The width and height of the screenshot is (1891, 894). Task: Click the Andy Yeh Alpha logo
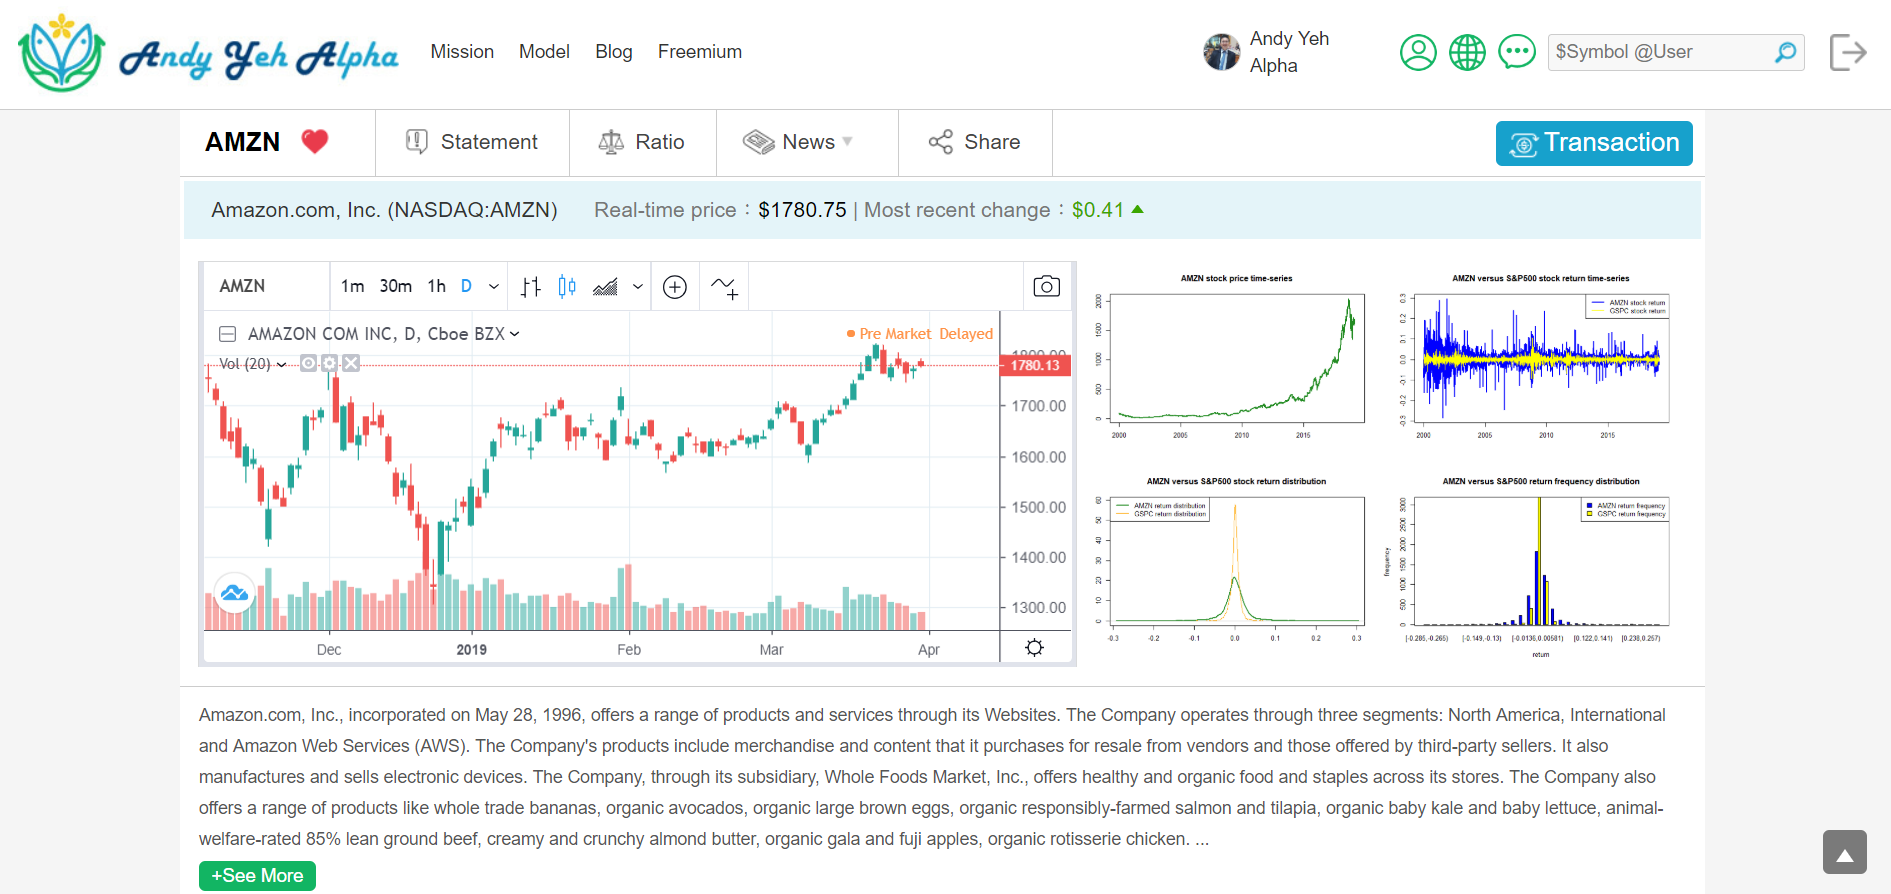point(208,54)
